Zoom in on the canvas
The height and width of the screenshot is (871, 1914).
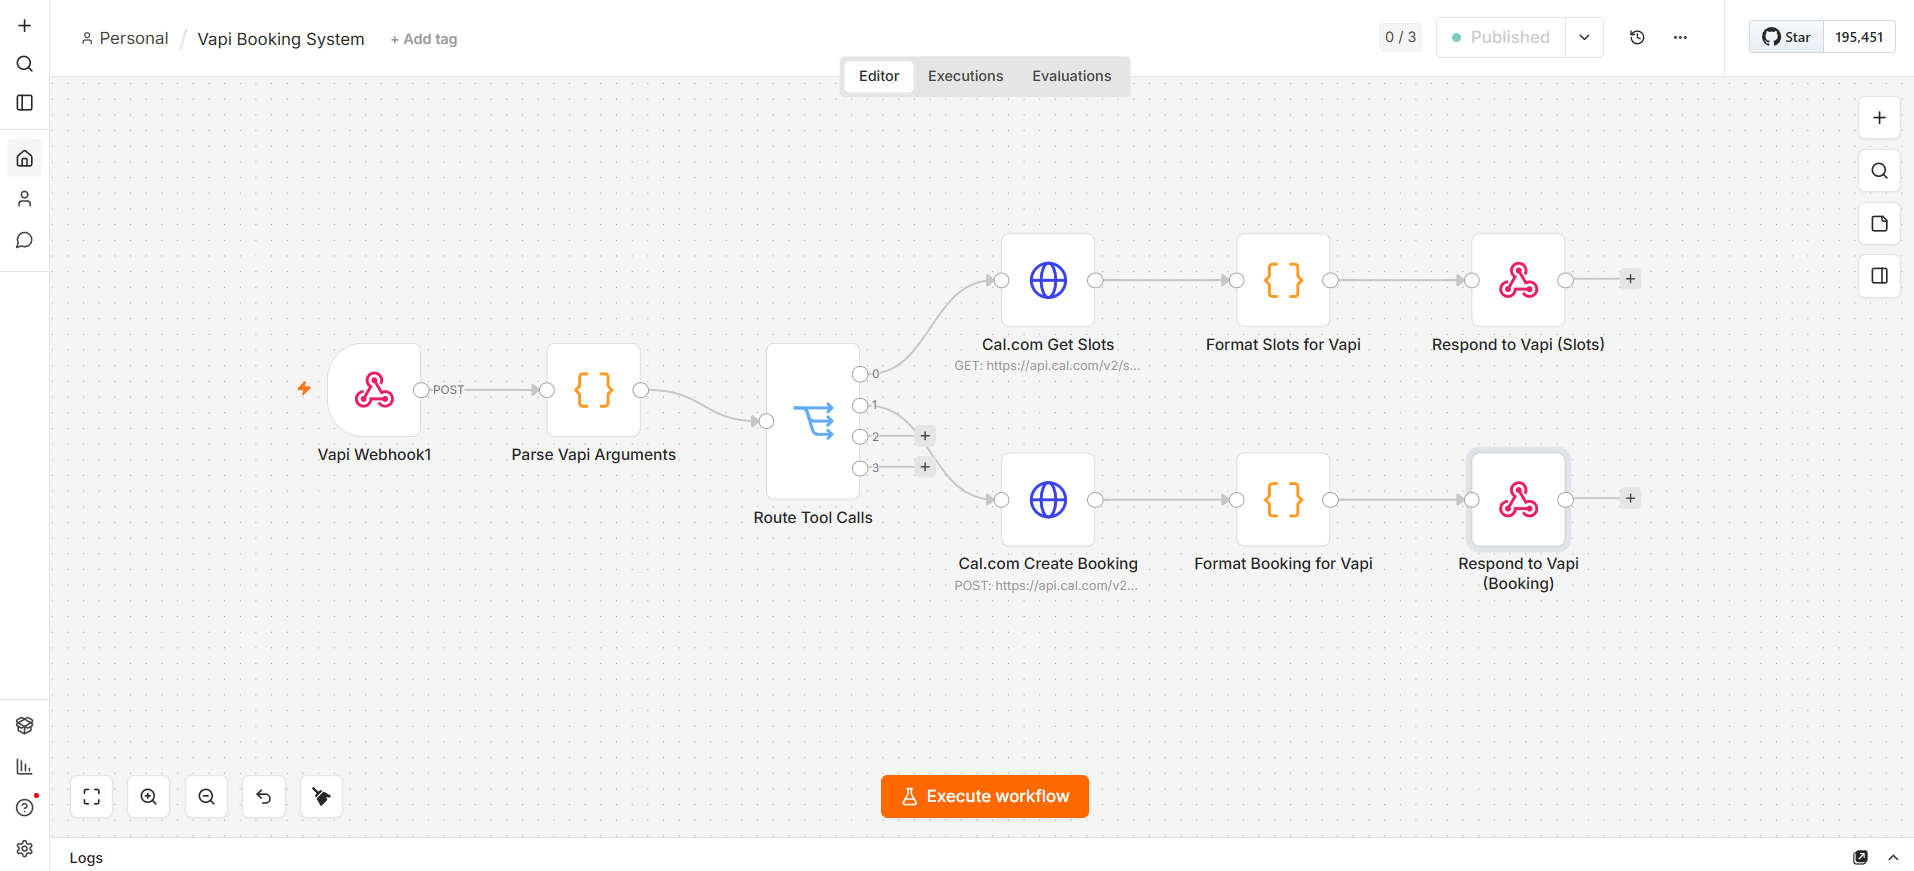[x=149, y=797]
